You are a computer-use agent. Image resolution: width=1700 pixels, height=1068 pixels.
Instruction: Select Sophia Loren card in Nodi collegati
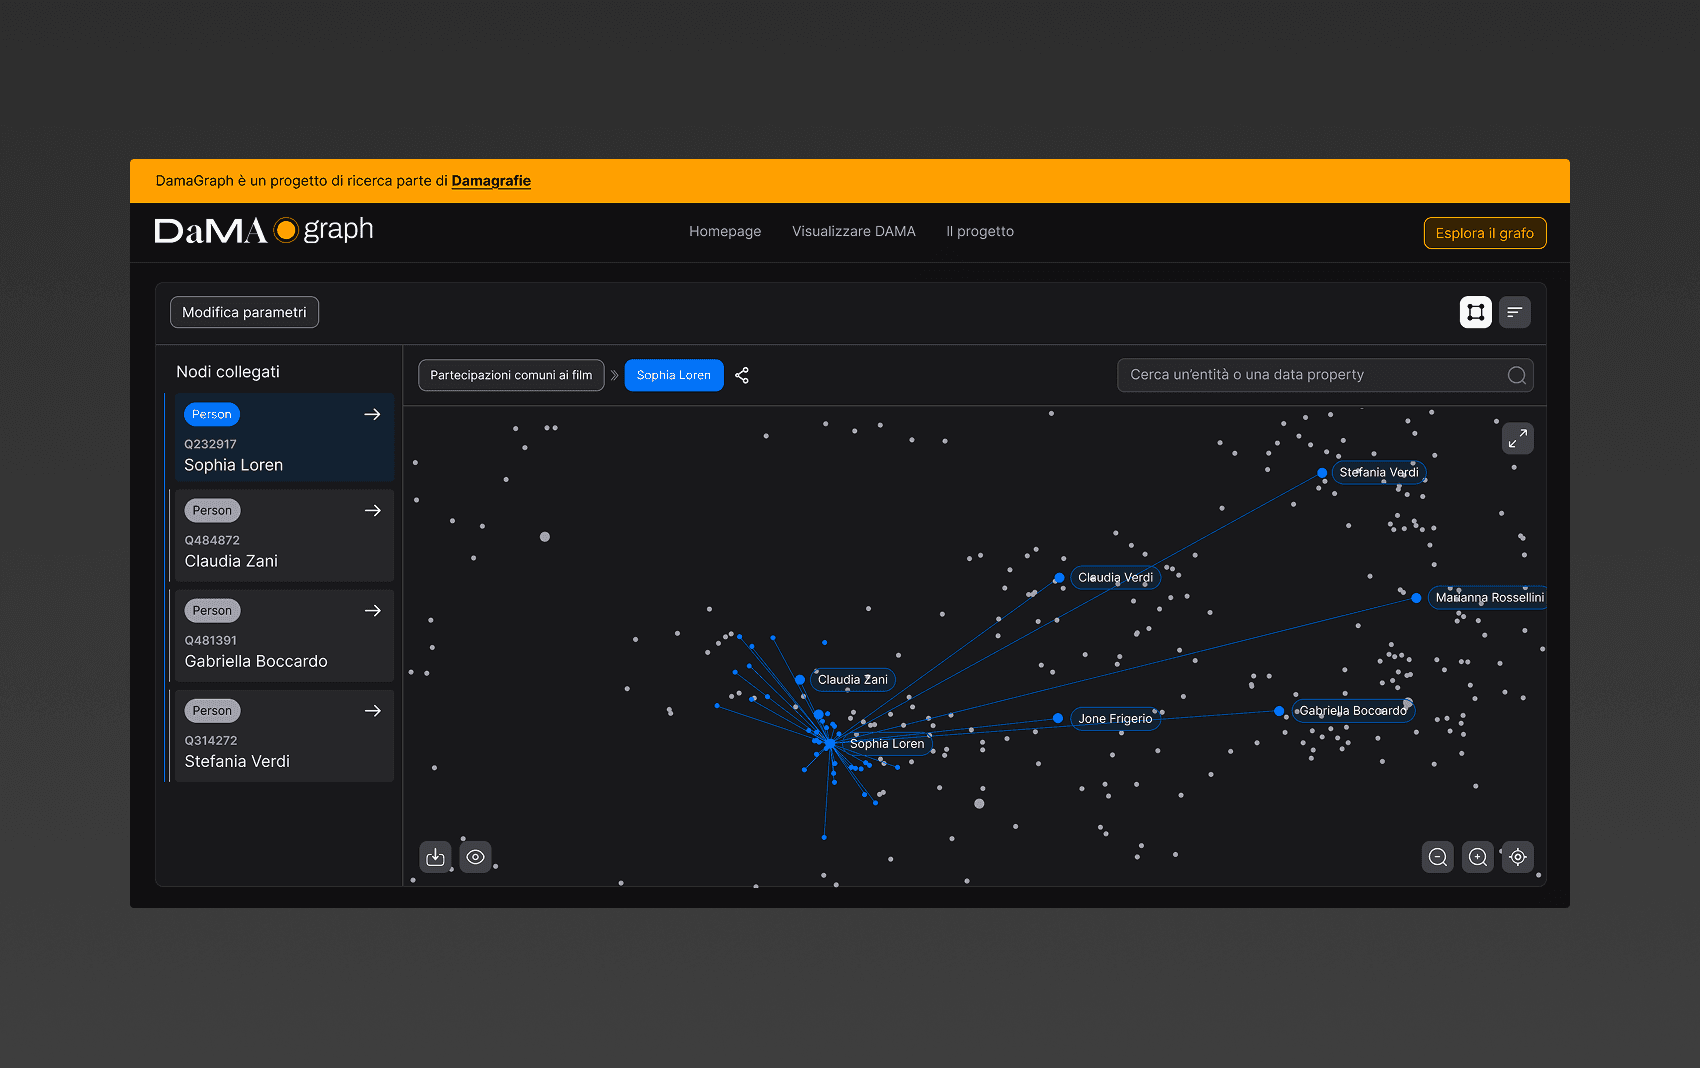point(284,438)
